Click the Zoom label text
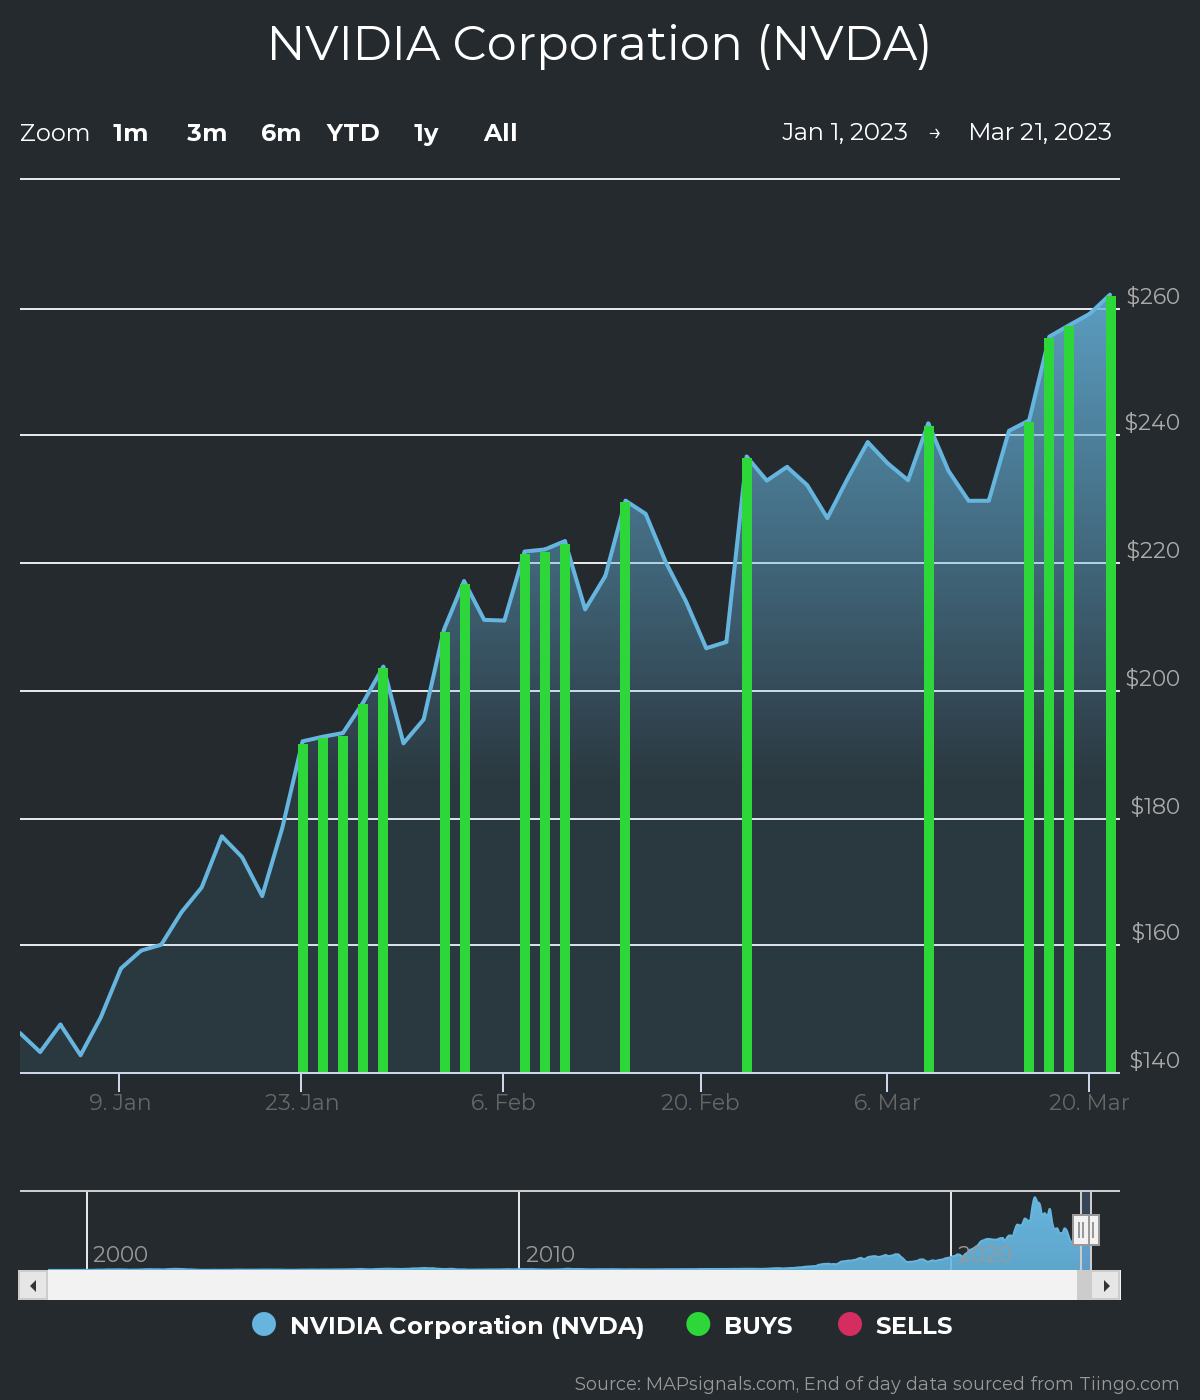 (55, 133)
